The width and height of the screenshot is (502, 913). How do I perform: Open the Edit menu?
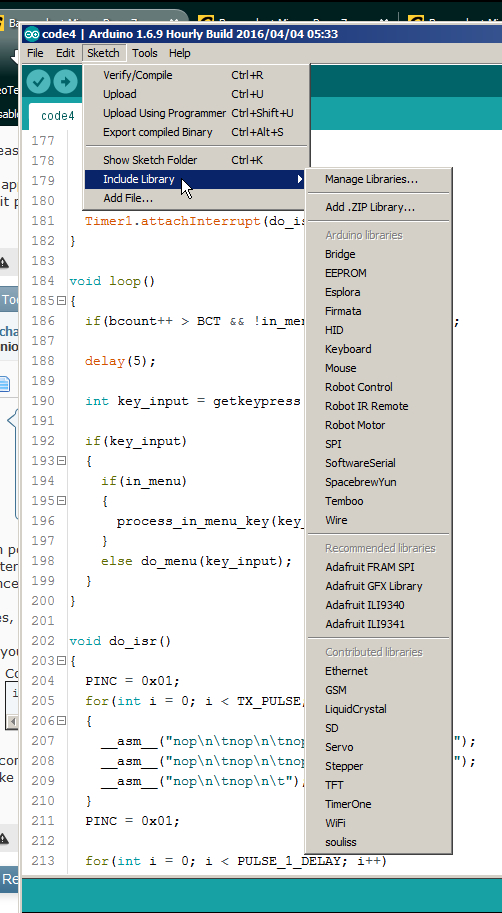click(x=65, y=53)
